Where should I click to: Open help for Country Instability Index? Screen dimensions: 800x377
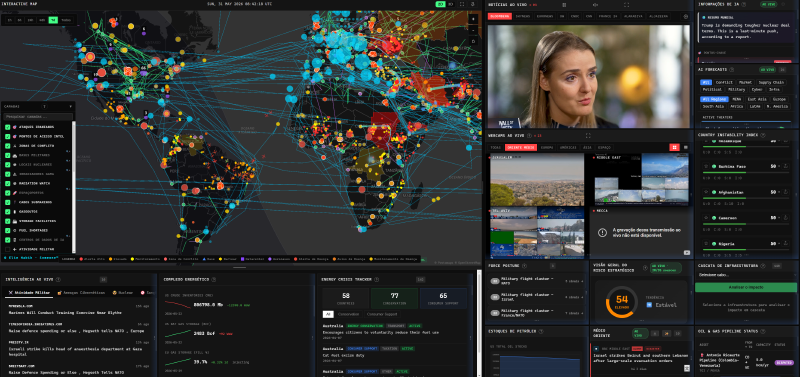pyautogui.click(x=763, y=135)
